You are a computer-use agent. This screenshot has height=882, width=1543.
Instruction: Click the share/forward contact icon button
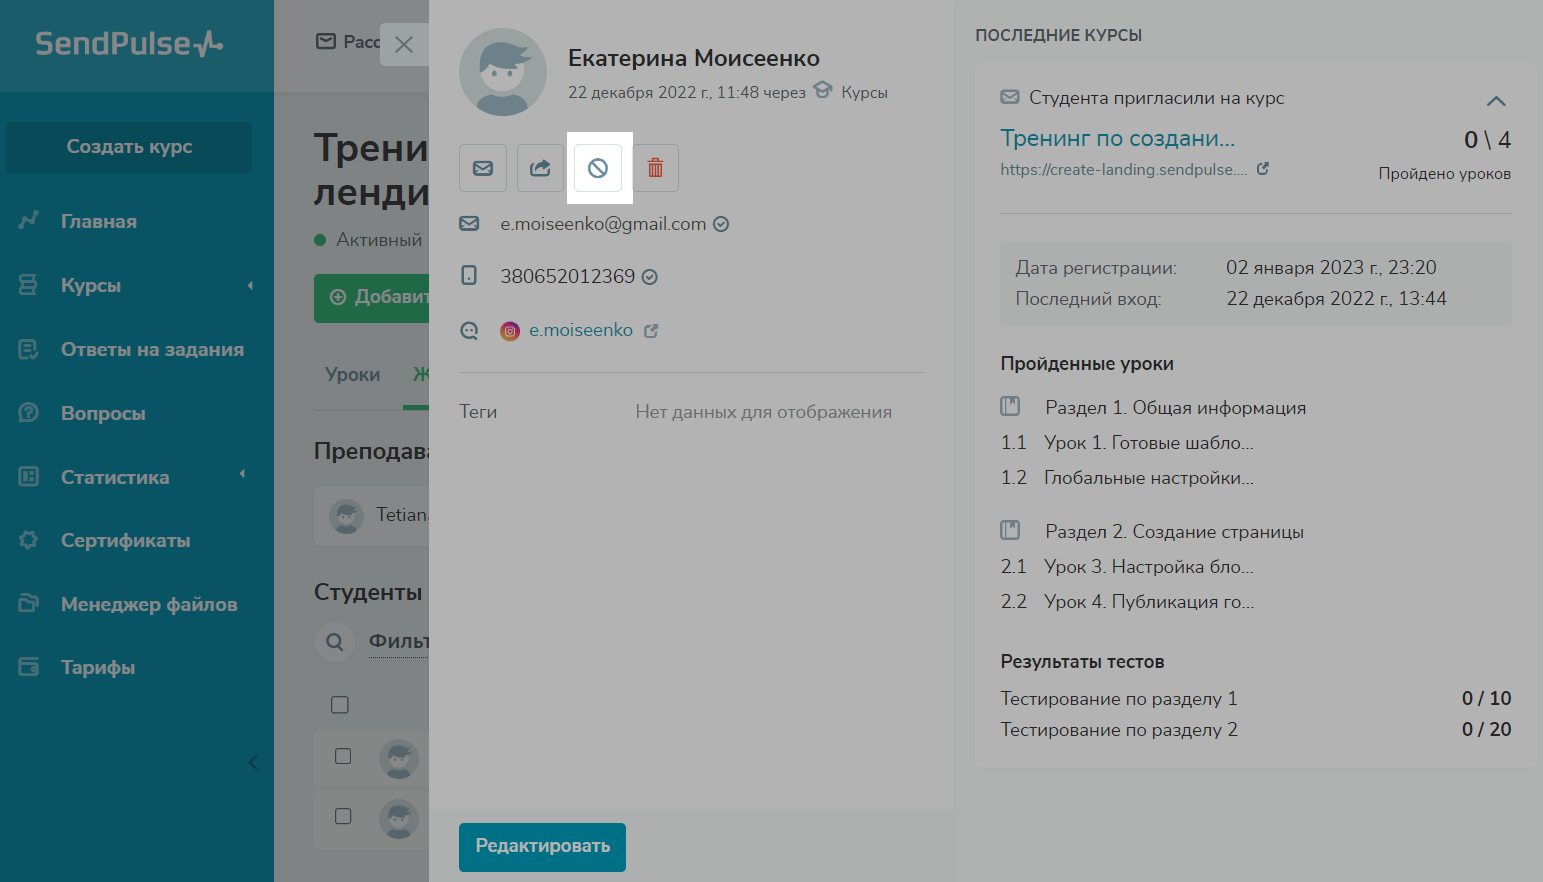[540, 168]
